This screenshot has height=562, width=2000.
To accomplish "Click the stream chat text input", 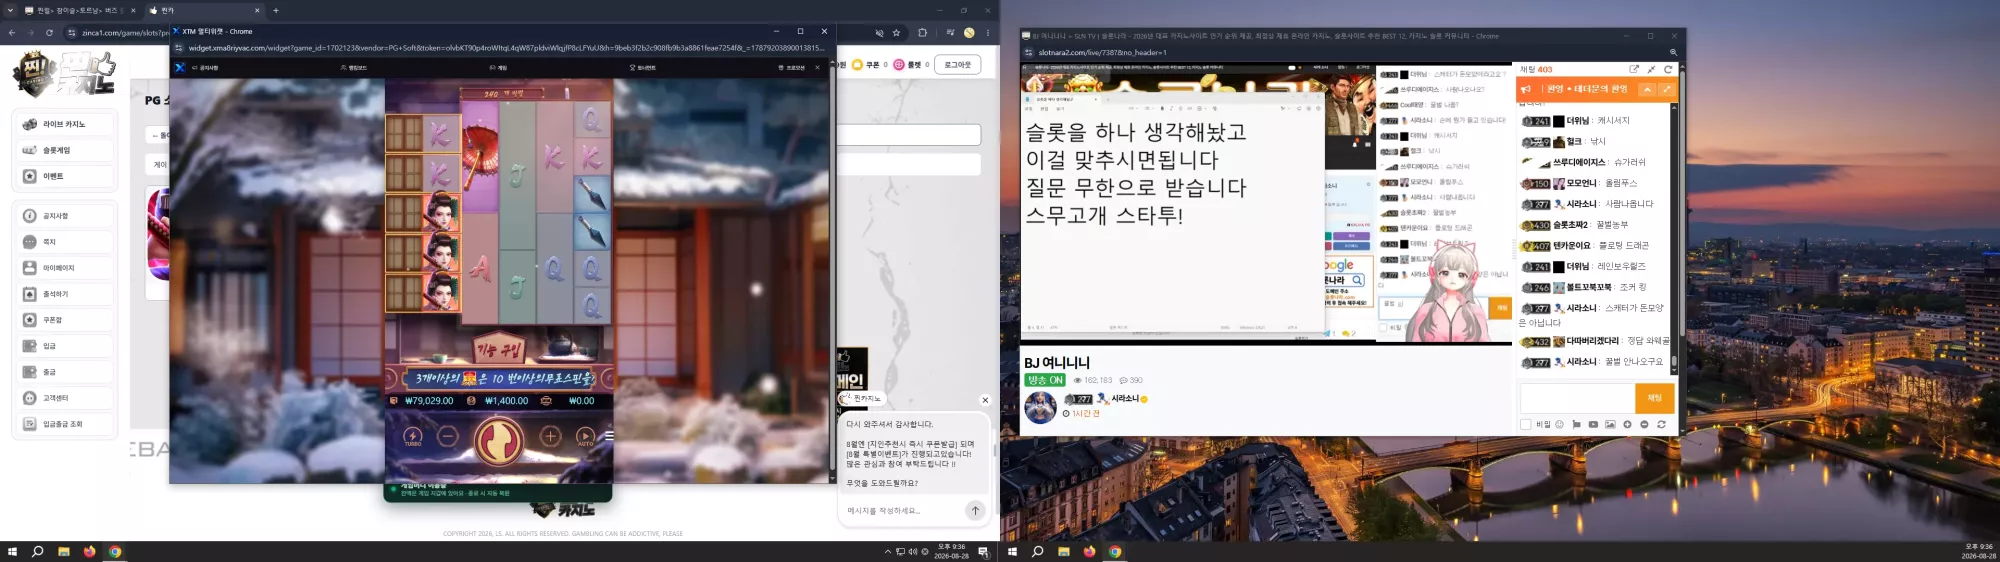I will click(1577, 398).
